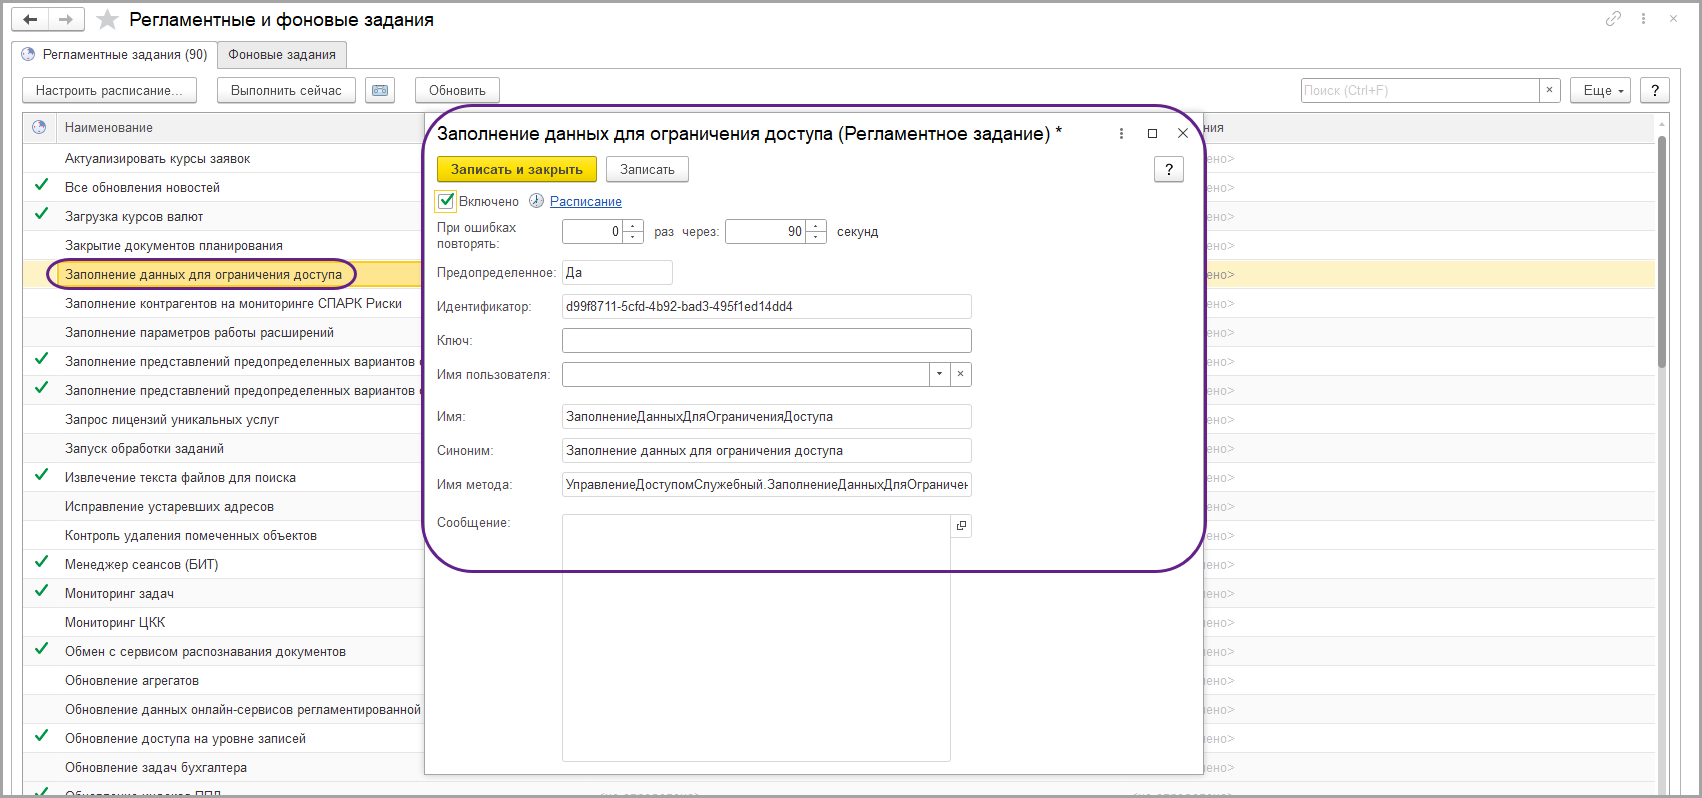The width and height of the screenshot is (1702, 798).
Task: Expand the Еще menu
Action: [x=1601, y=90]
